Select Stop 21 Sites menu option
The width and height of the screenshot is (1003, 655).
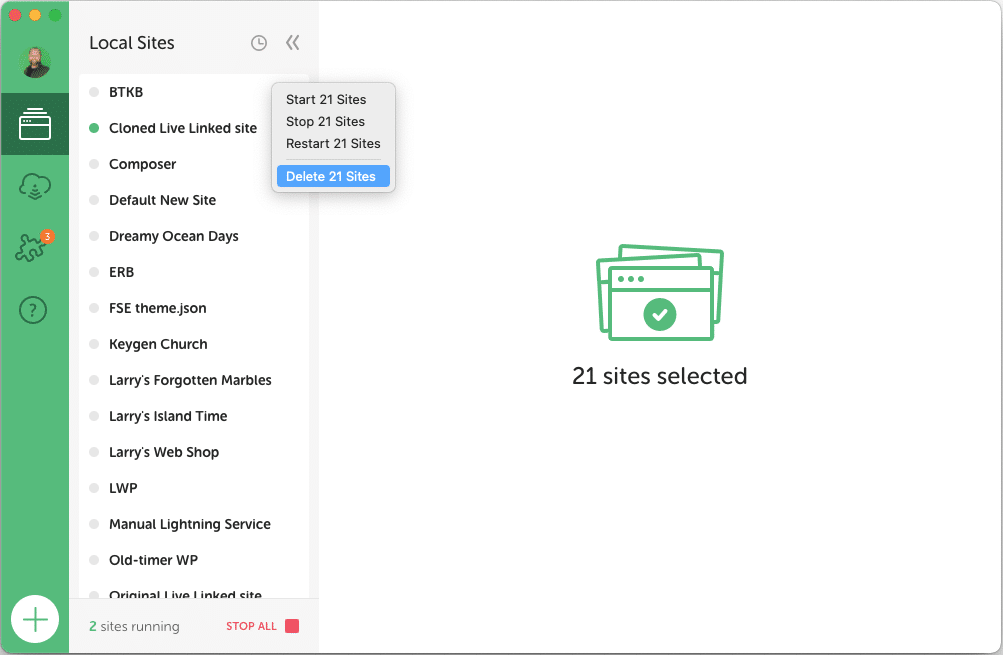click(x=325, y=121)
